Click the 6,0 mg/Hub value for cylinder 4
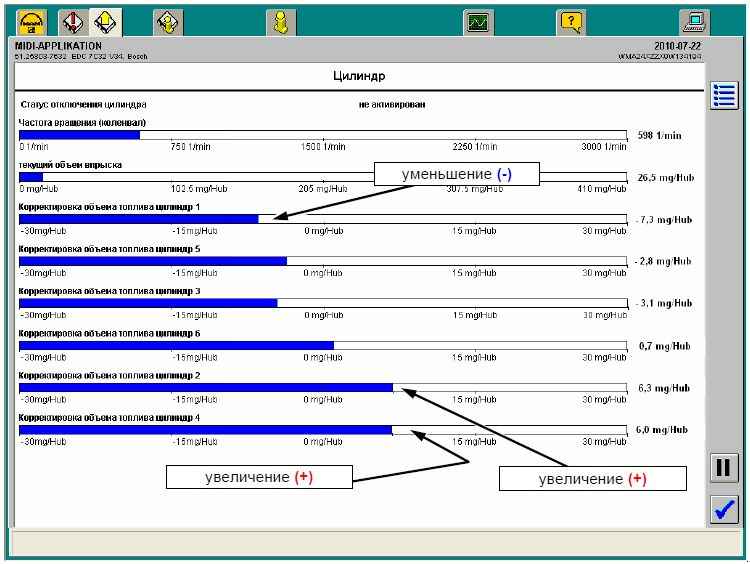The width and height of the screenshot is (750, 564). point(661,430)
